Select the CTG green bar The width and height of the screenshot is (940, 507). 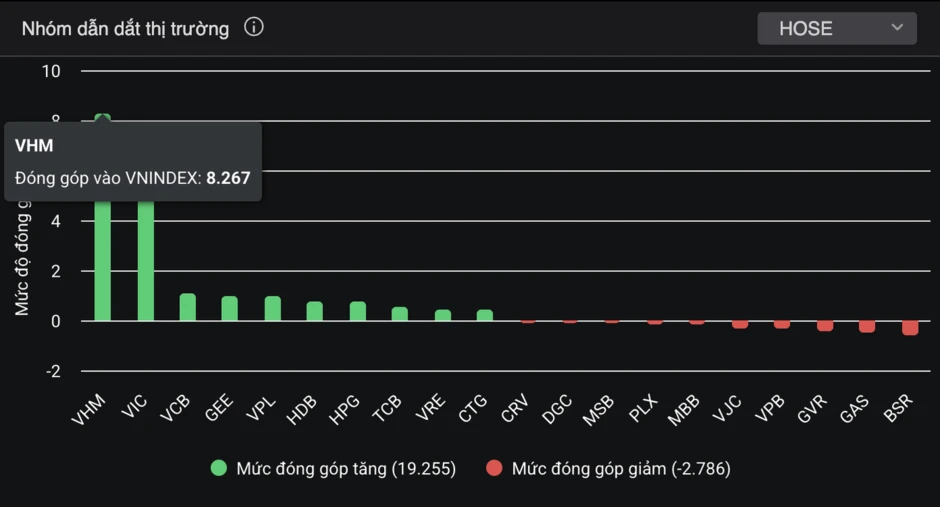point(485,315)
